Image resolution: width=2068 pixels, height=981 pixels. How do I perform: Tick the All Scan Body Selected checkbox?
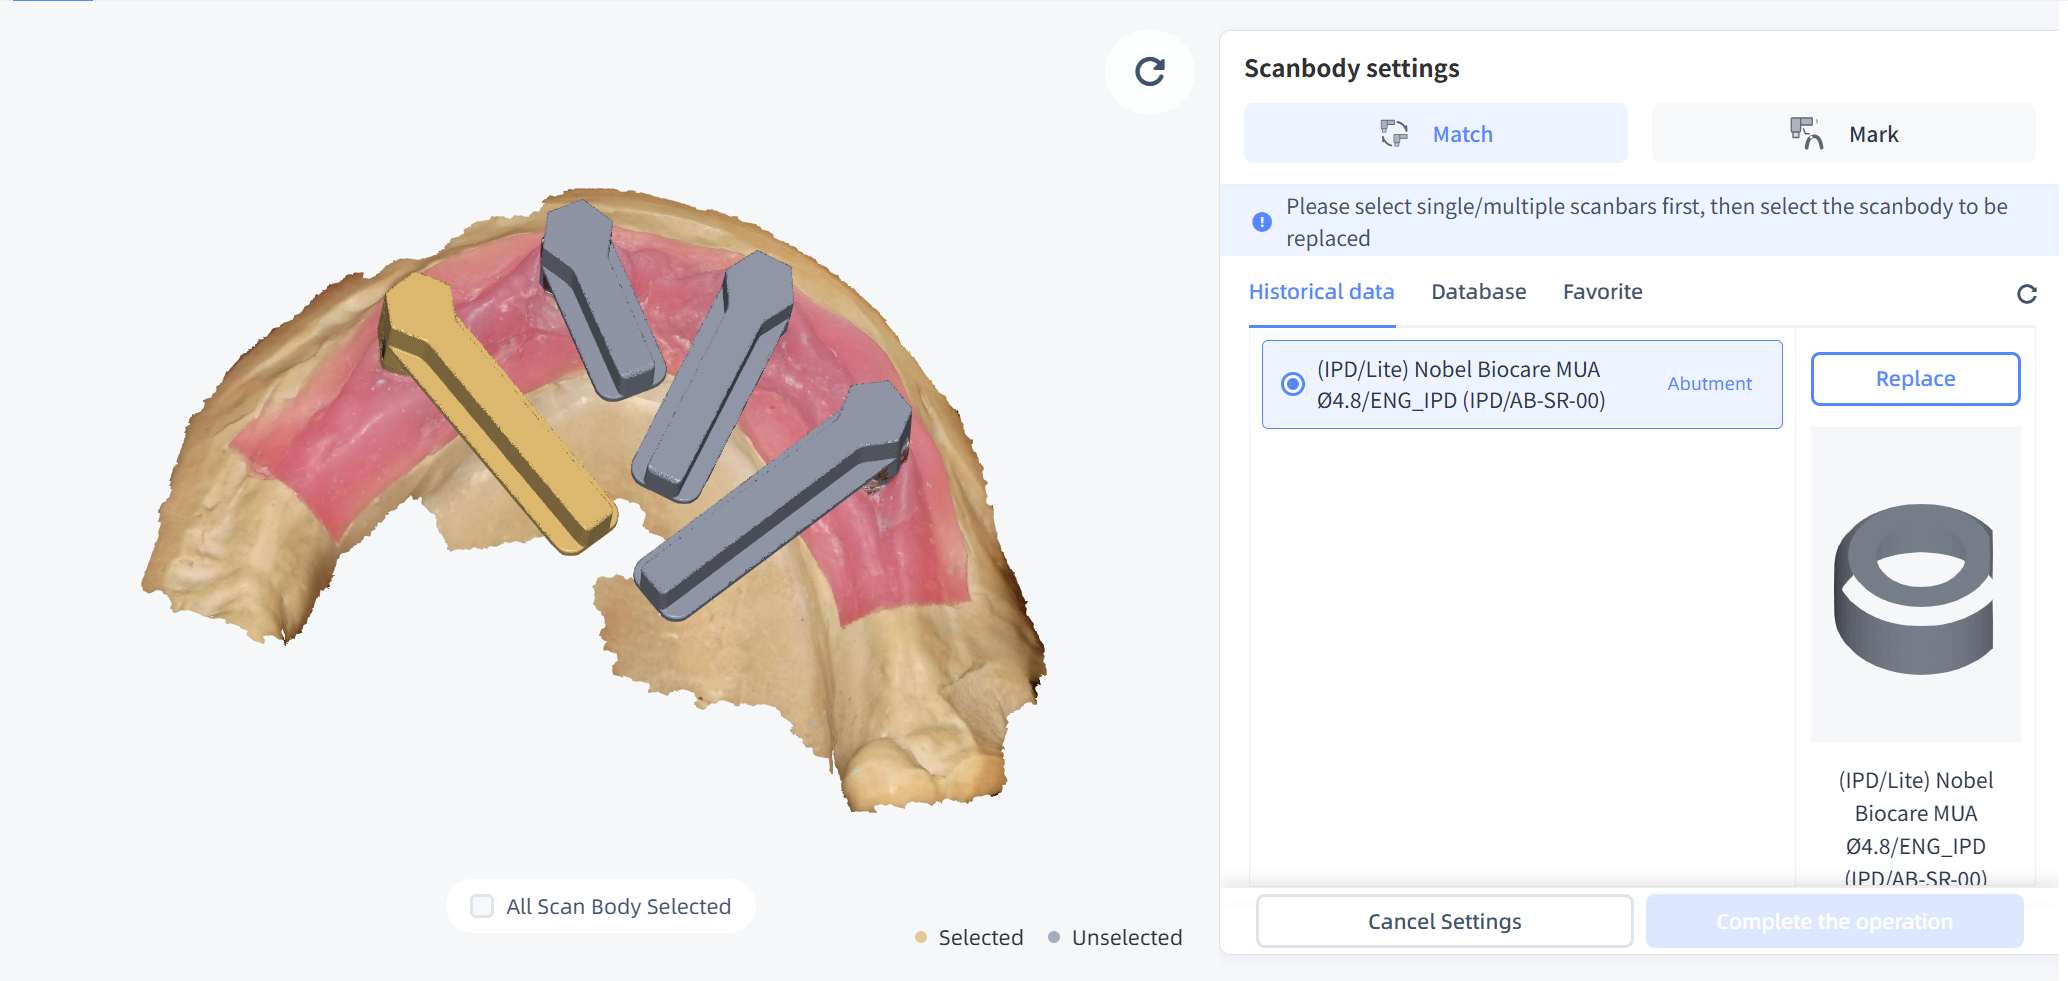pos(482,906)
